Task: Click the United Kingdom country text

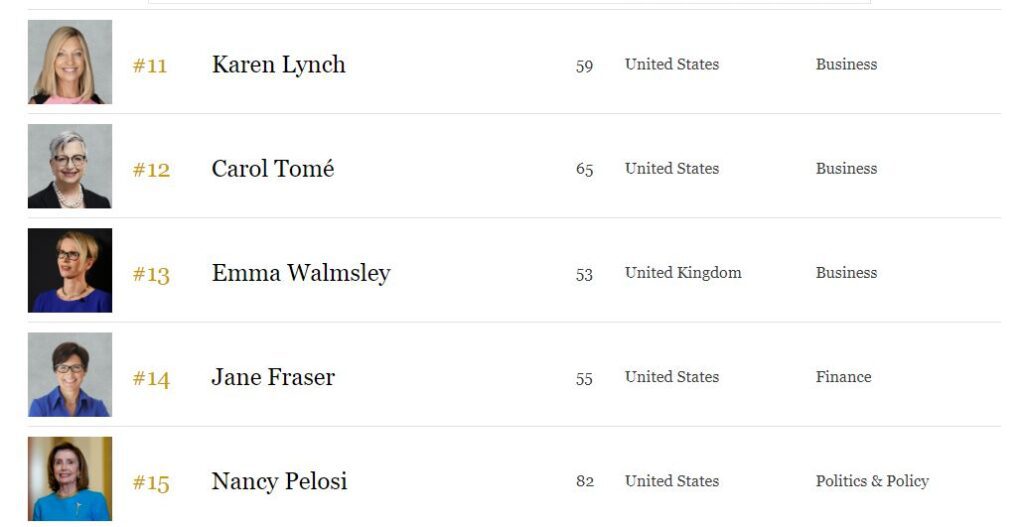Action: pos(683,272)
